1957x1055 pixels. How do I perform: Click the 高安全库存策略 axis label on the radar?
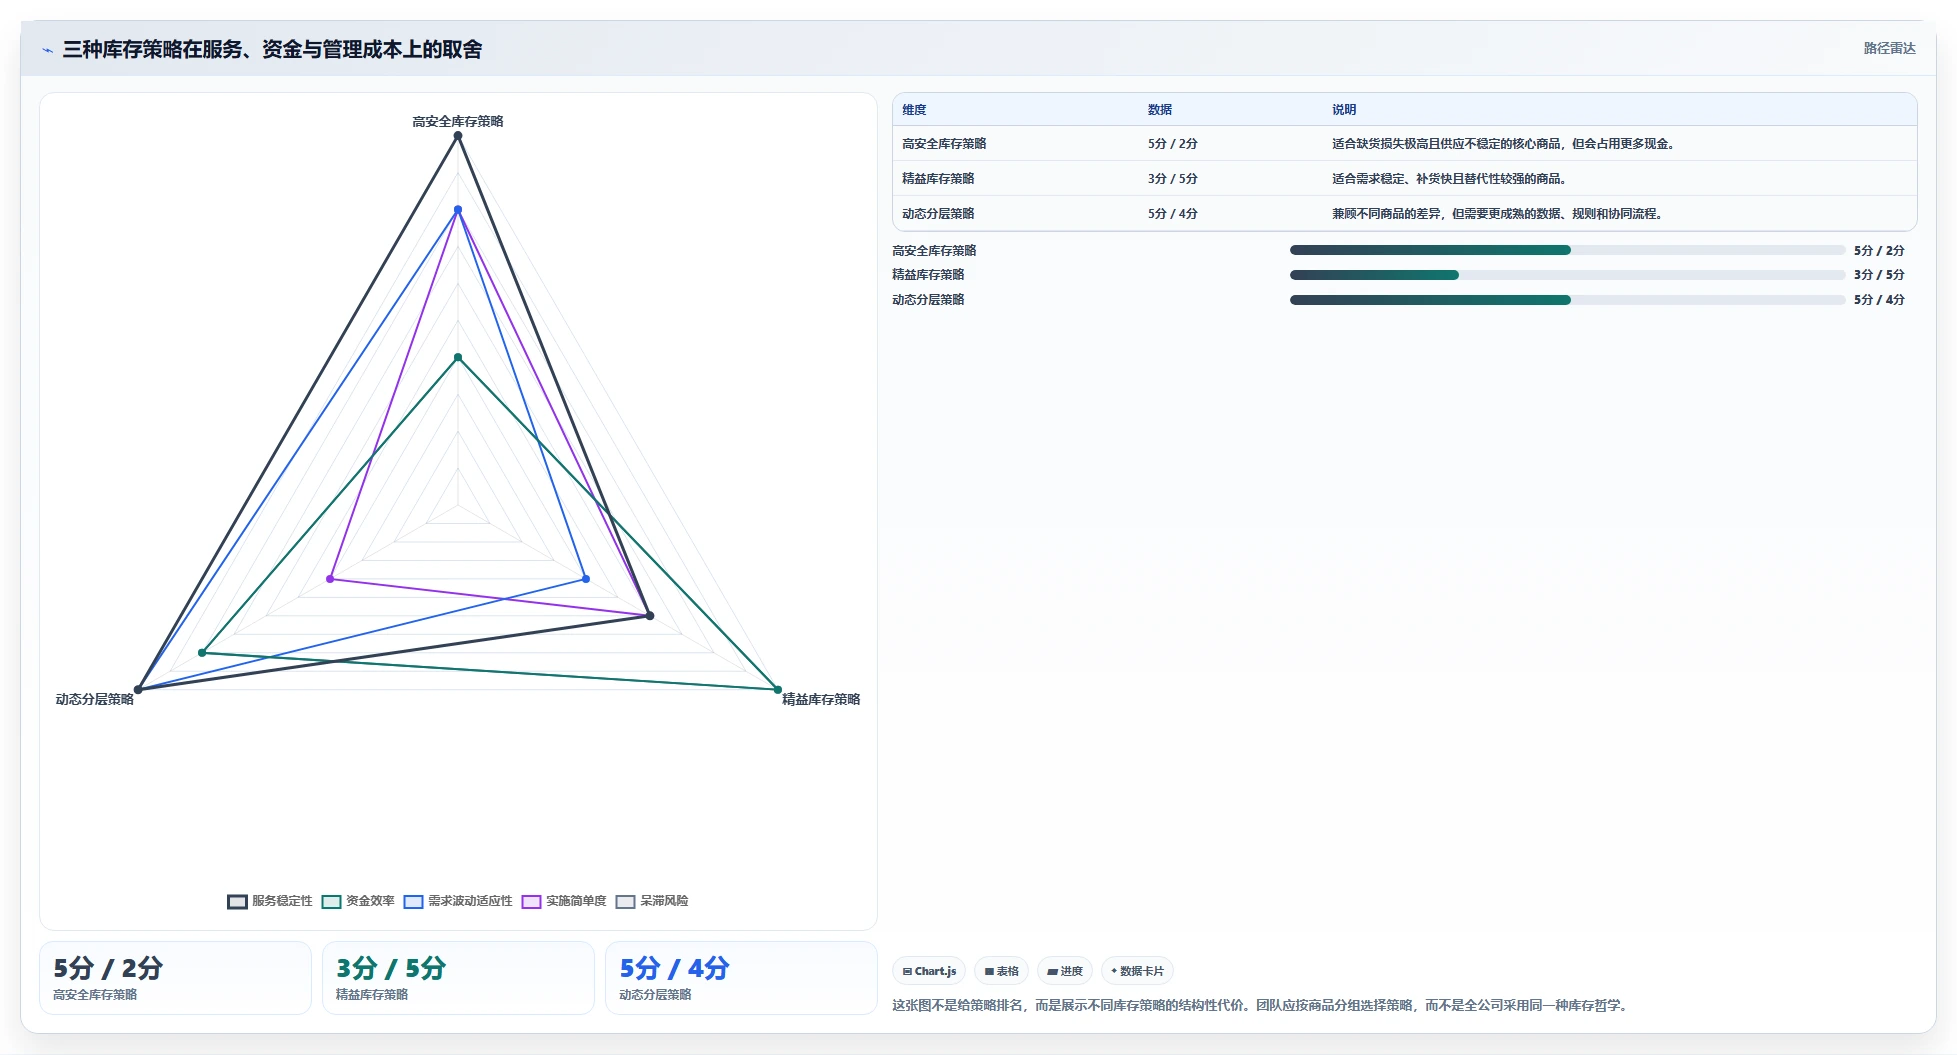(458, 121)
